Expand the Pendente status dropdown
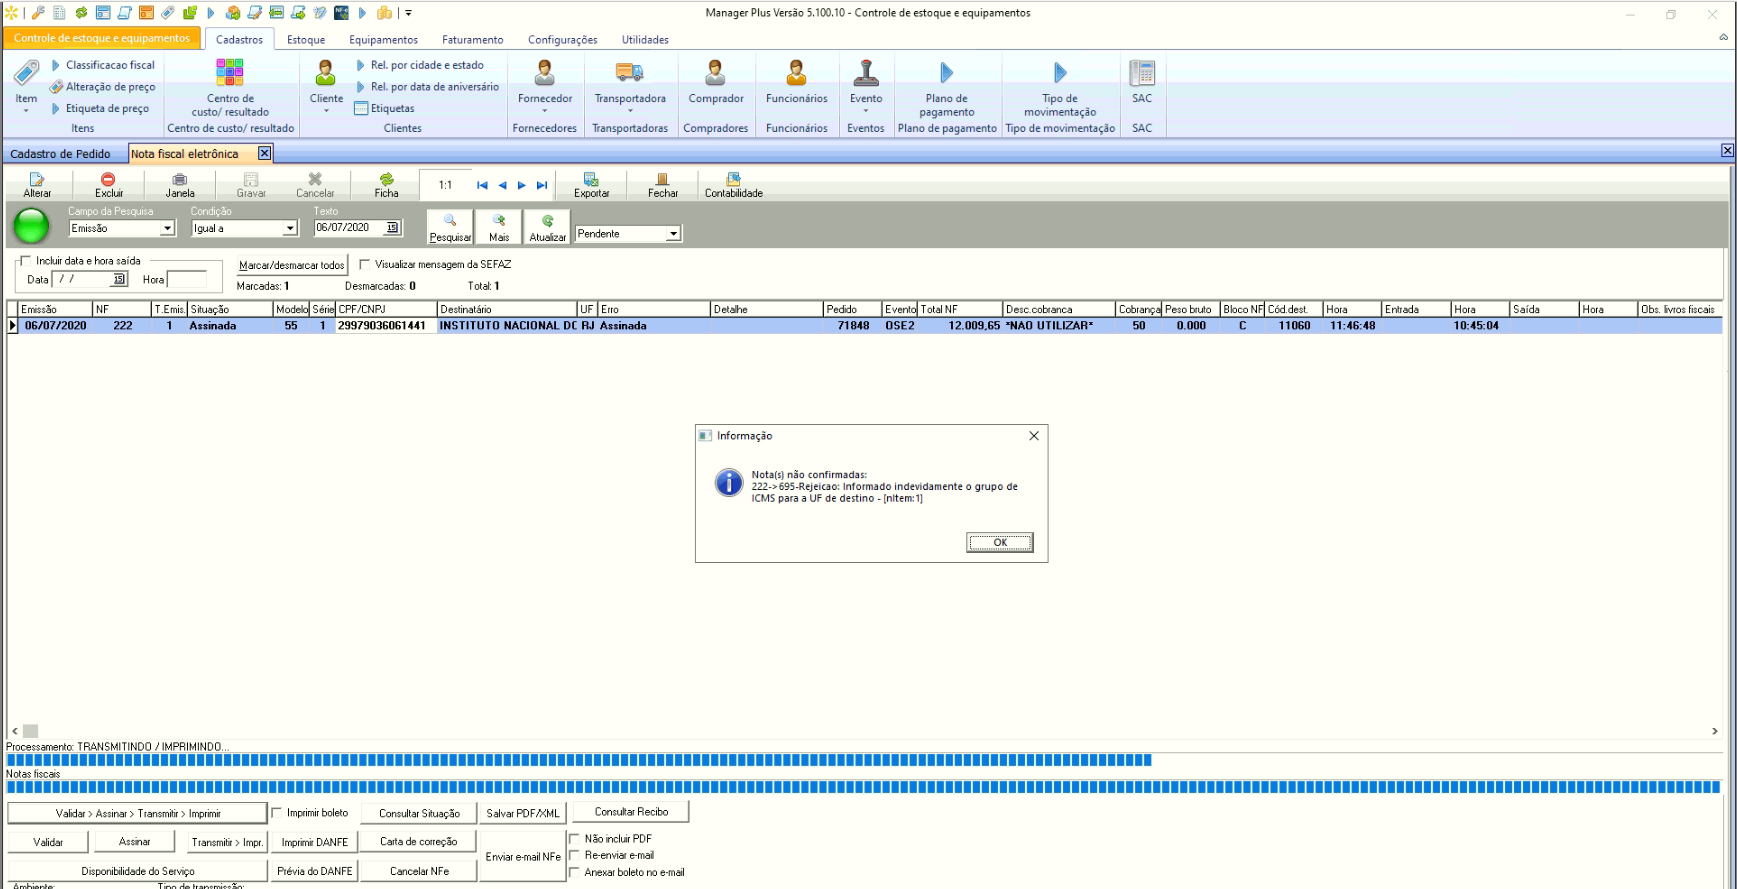 673,234
